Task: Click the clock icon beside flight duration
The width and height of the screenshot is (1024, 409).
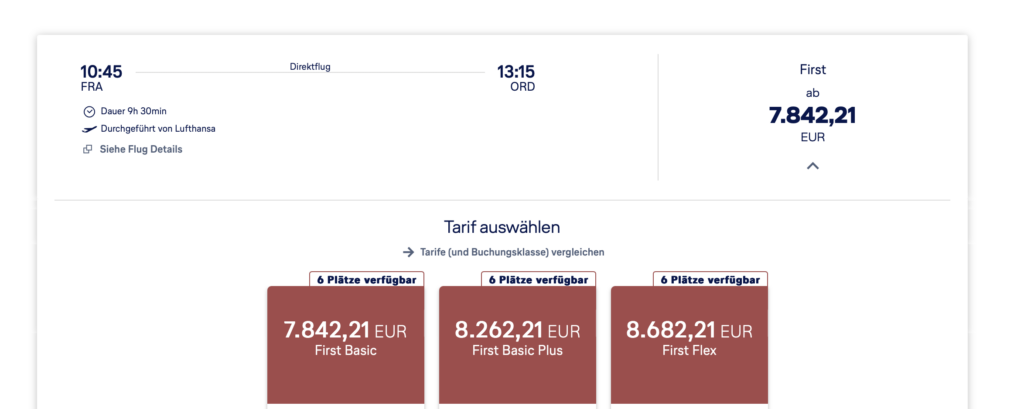Action: tap(89, 111)
